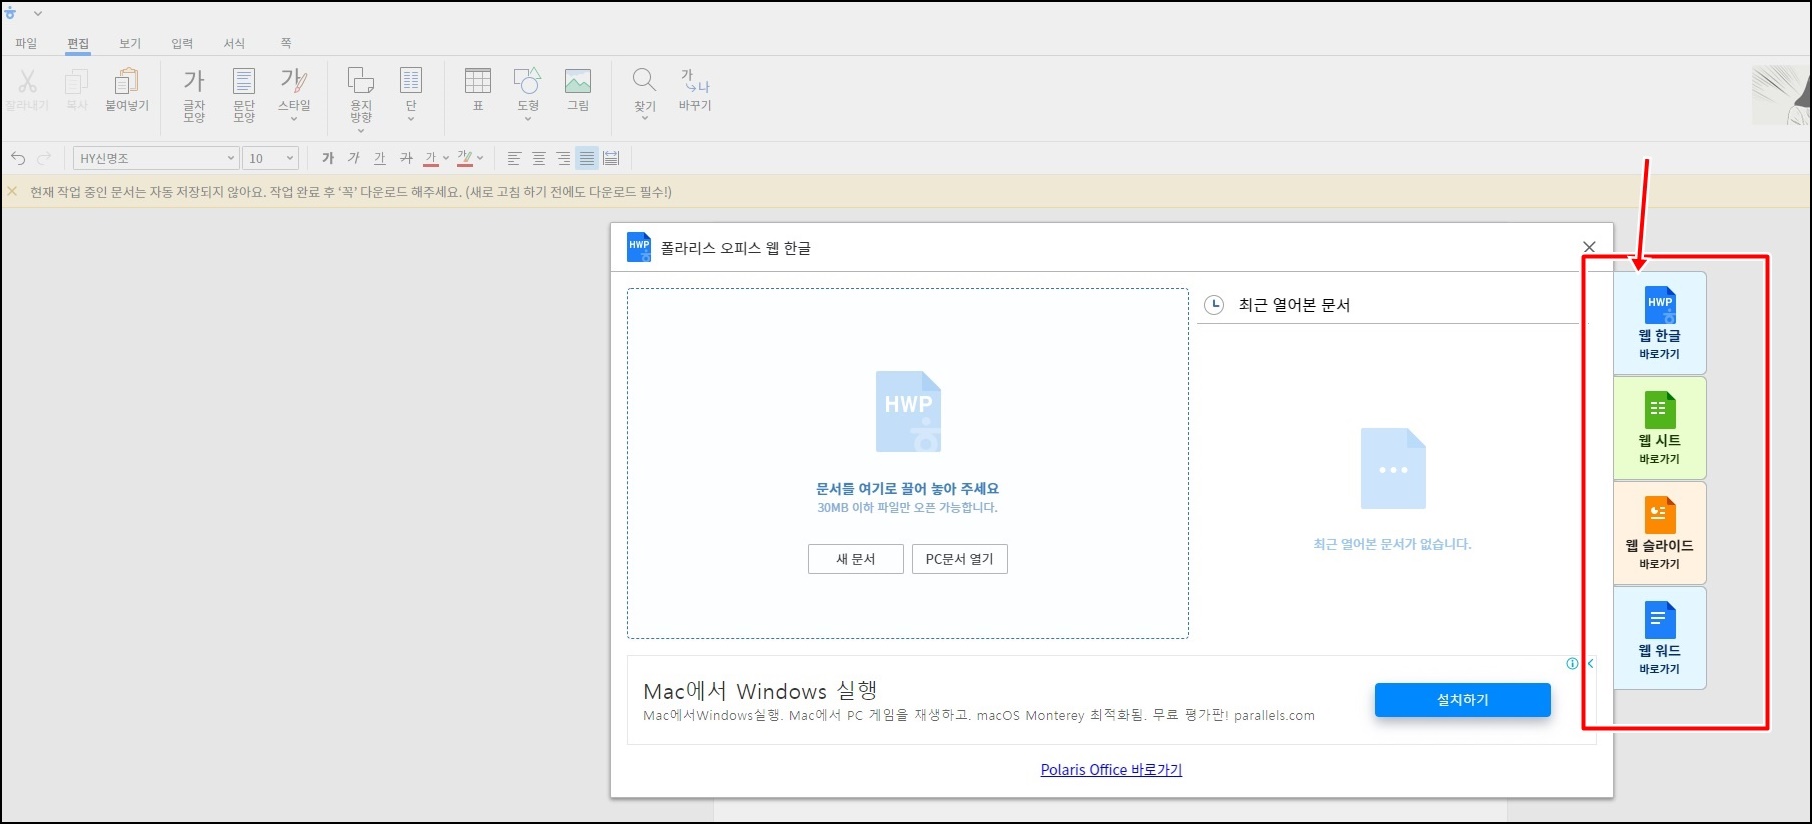The image size is (1812, 824).
Task: Click the ad info icon
Action: 1572,664
